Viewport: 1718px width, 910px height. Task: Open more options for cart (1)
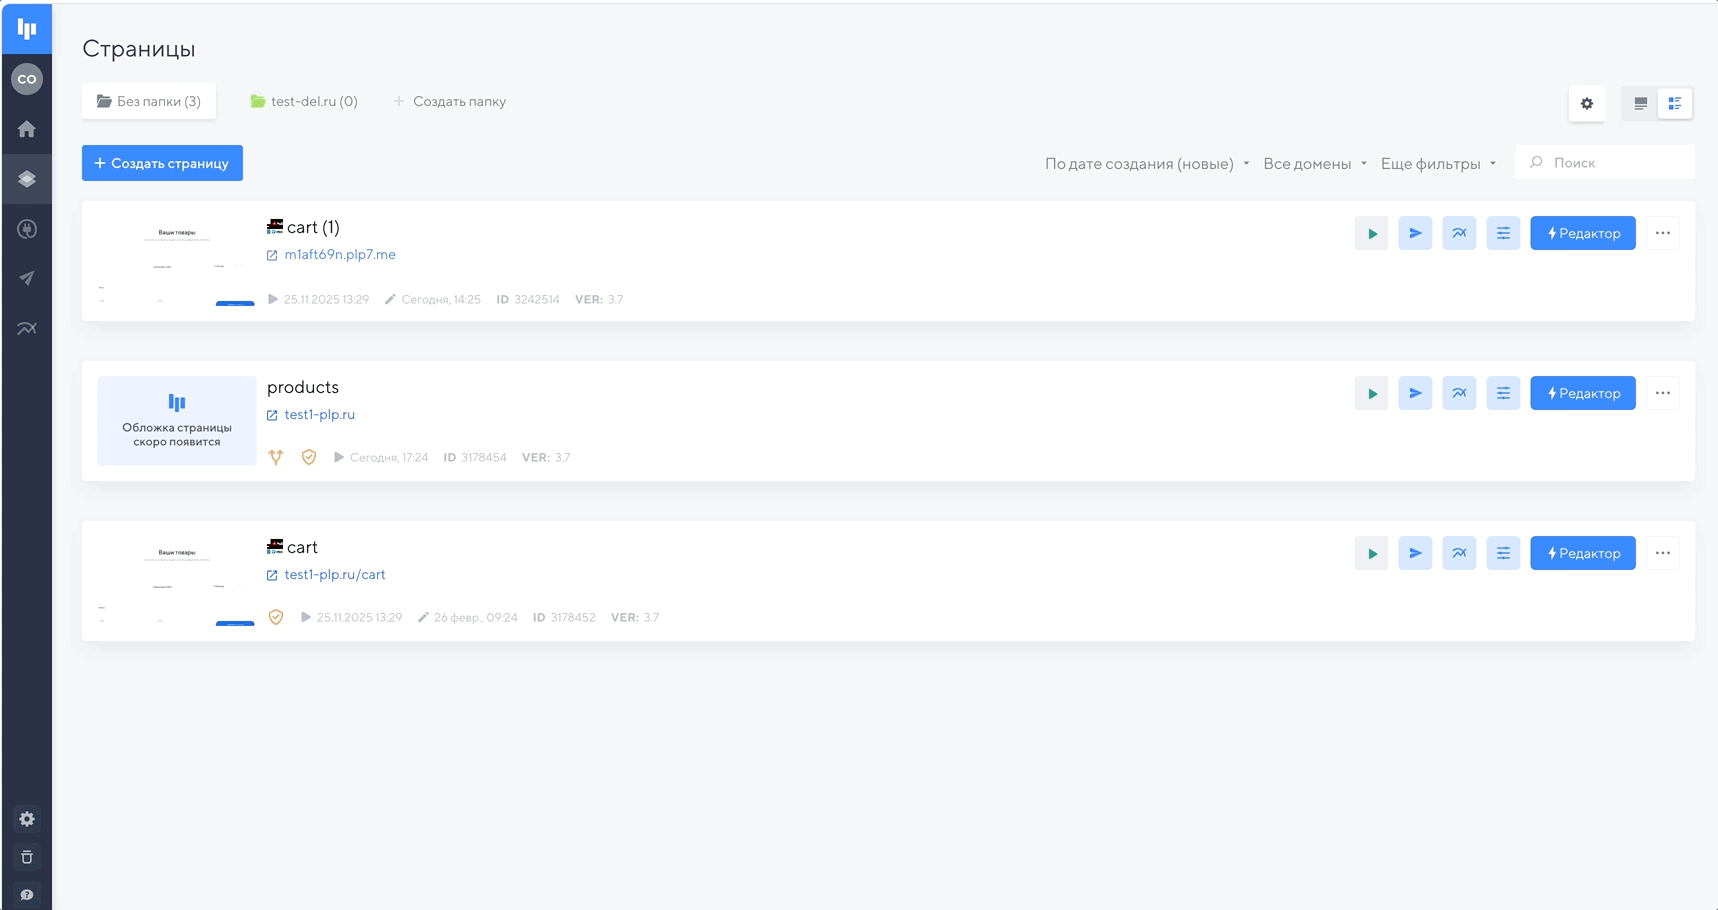click(x=1663, y=233)
